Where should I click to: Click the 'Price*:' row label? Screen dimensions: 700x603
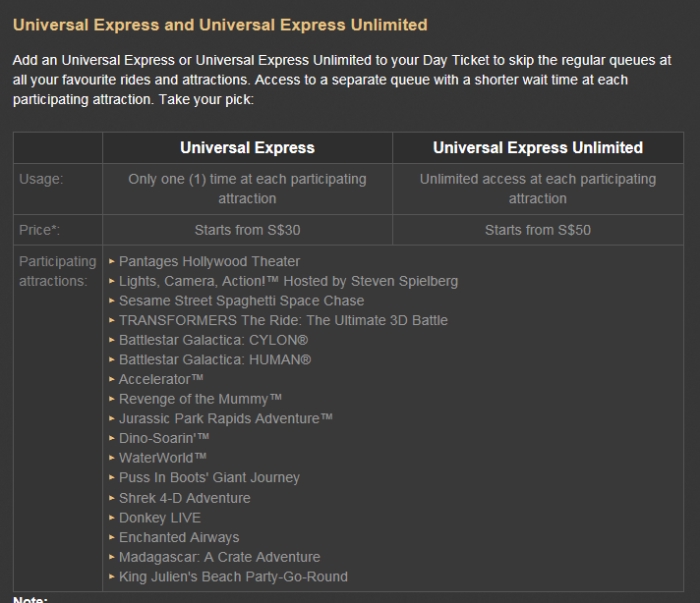pos(39,230)
